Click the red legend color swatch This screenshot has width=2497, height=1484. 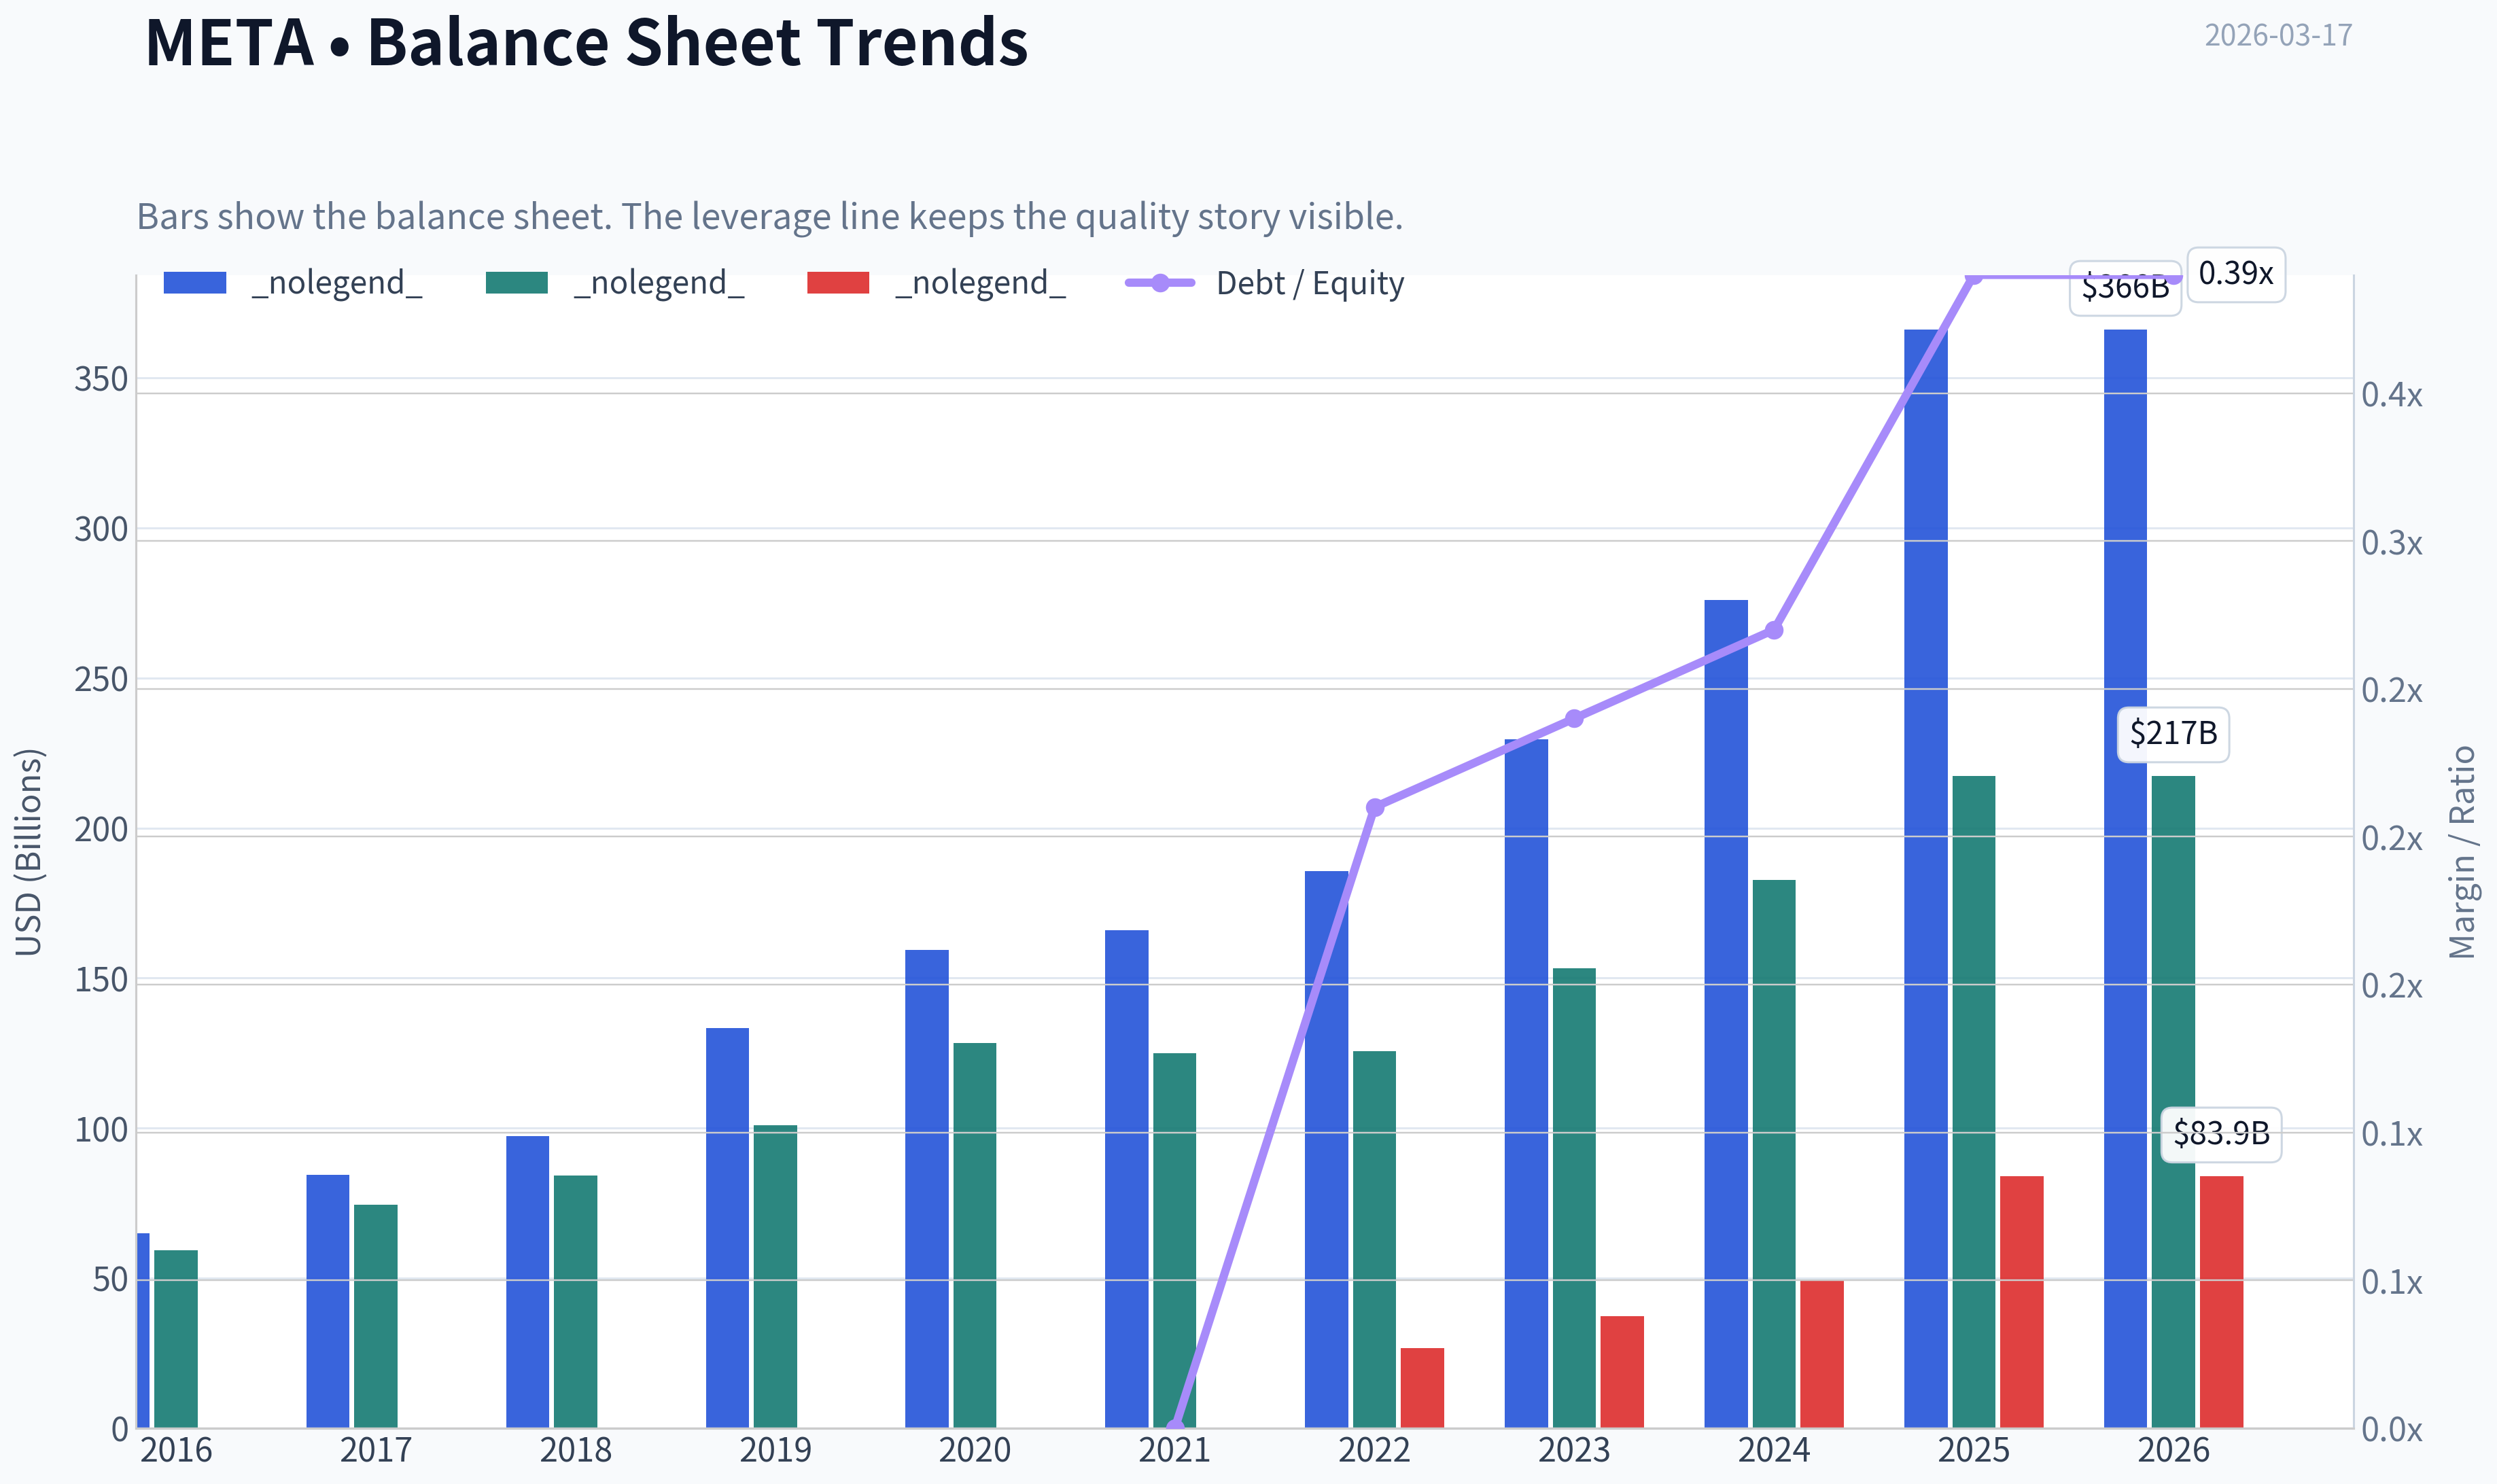[838, 283]
